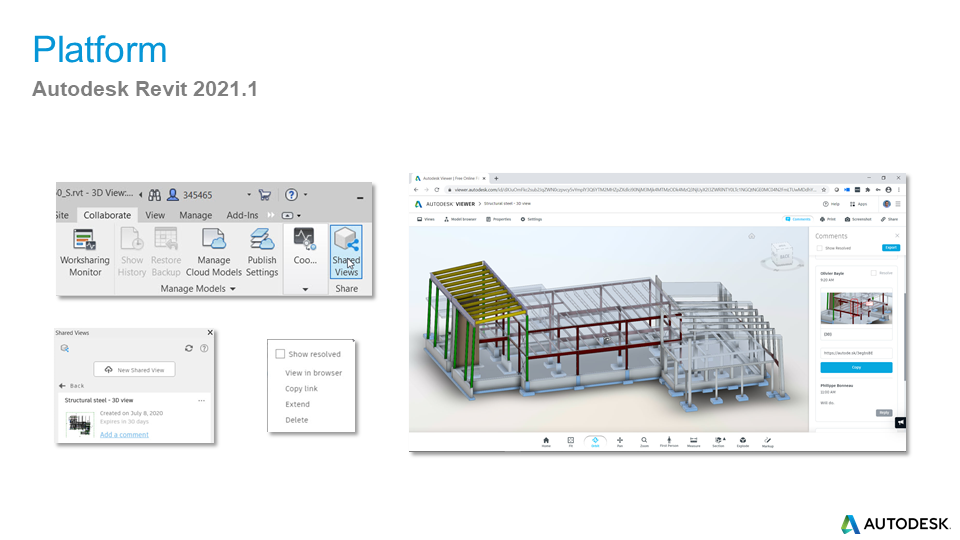Select the Pan tool in viewer toolbar

[x=620, y=442]
